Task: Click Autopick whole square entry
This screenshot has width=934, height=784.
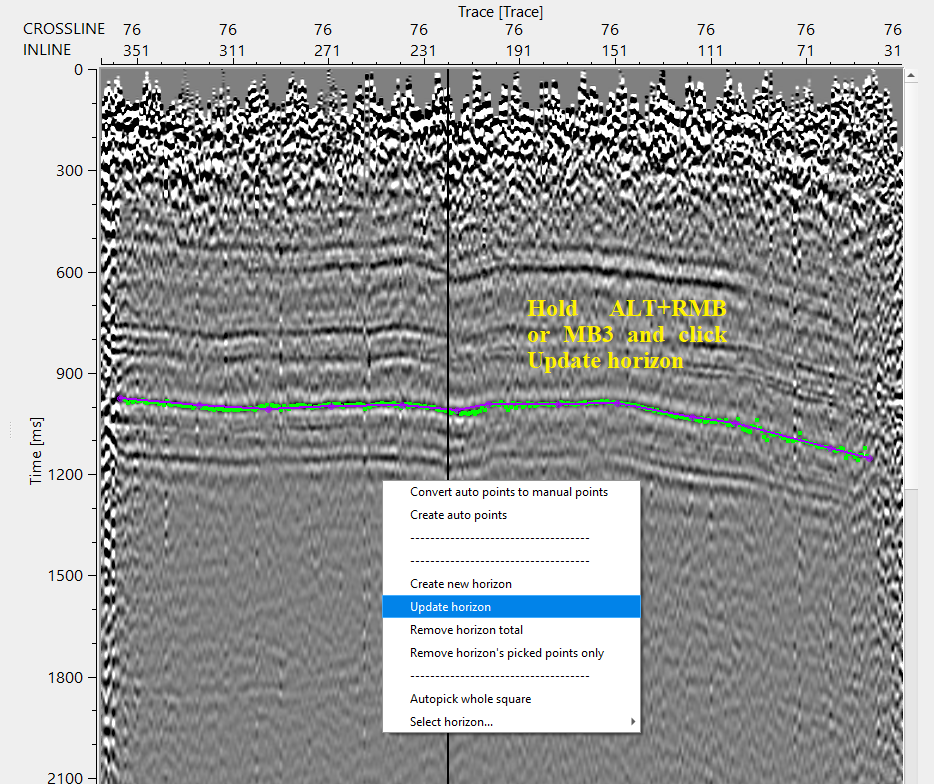Action: (470, 699)
